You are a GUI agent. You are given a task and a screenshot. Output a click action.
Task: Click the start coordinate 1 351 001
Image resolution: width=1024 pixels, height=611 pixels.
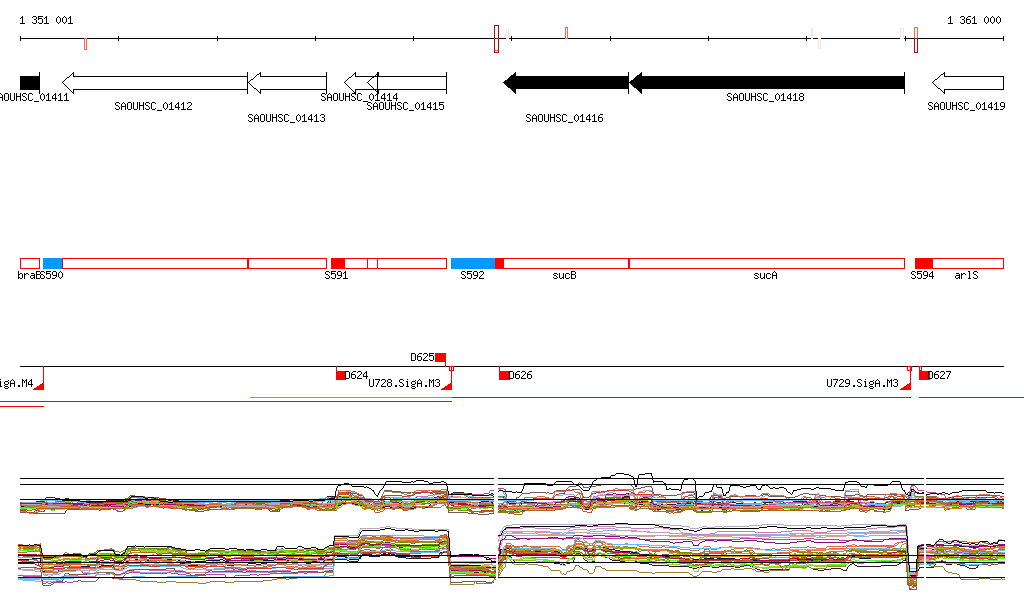46,20
